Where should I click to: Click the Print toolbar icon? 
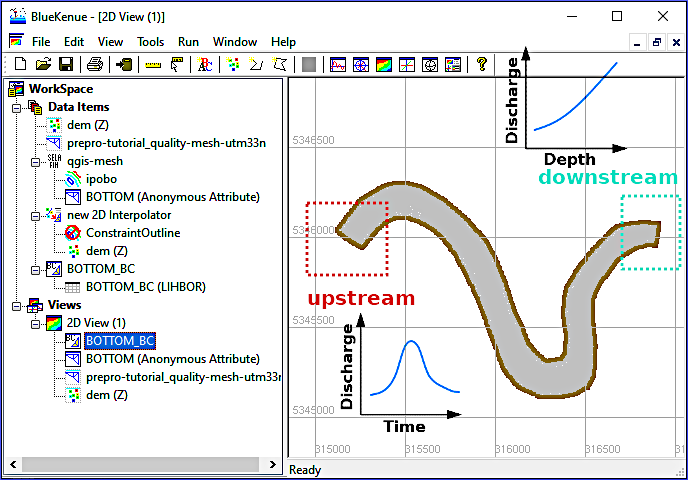[94, 64]
